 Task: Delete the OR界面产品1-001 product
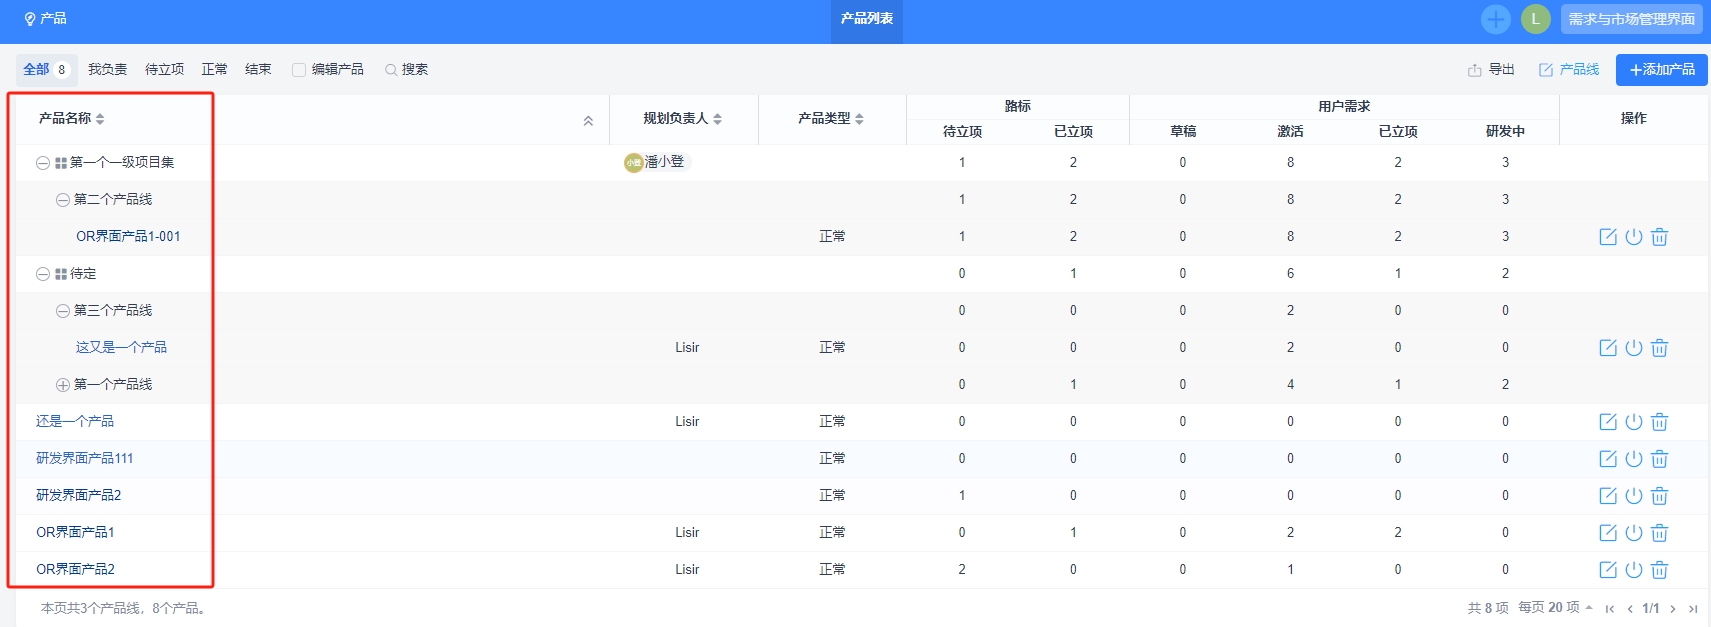(1660, 237)
